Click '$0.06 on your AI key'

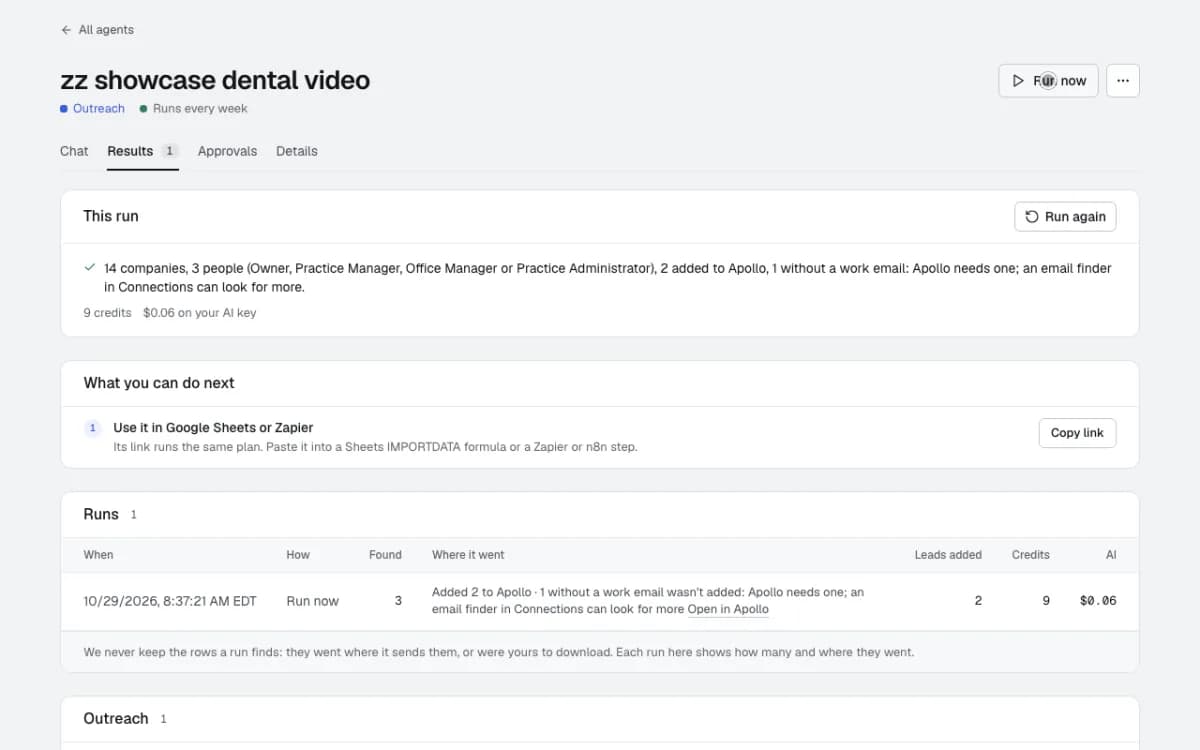(x=200, y=313)
